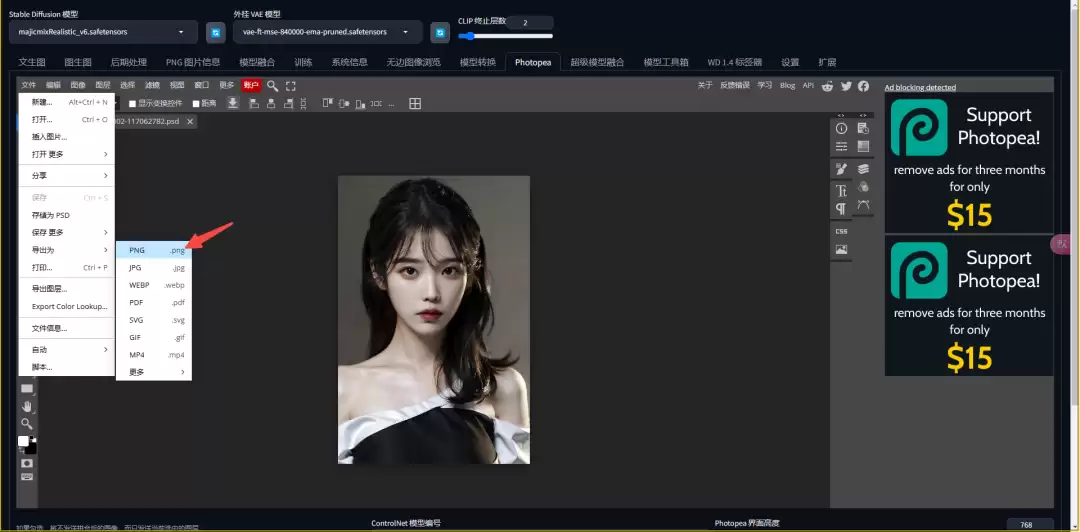
Task: Click the Ad blocking detected link
Action: click(920, 88)
